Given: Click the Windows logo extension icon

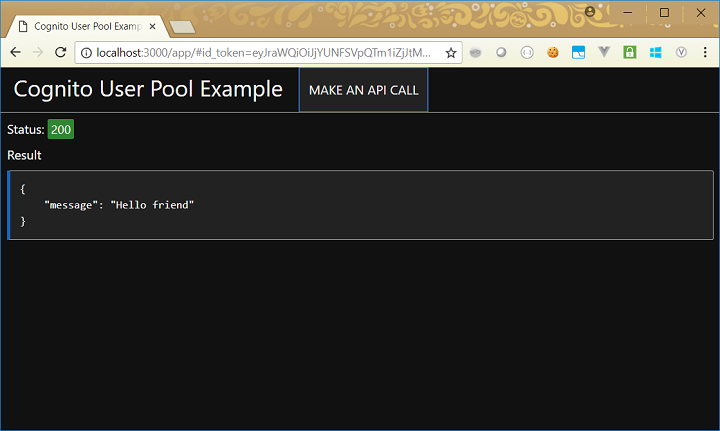Looking at the screenshot, I should (x=656, y=52).
